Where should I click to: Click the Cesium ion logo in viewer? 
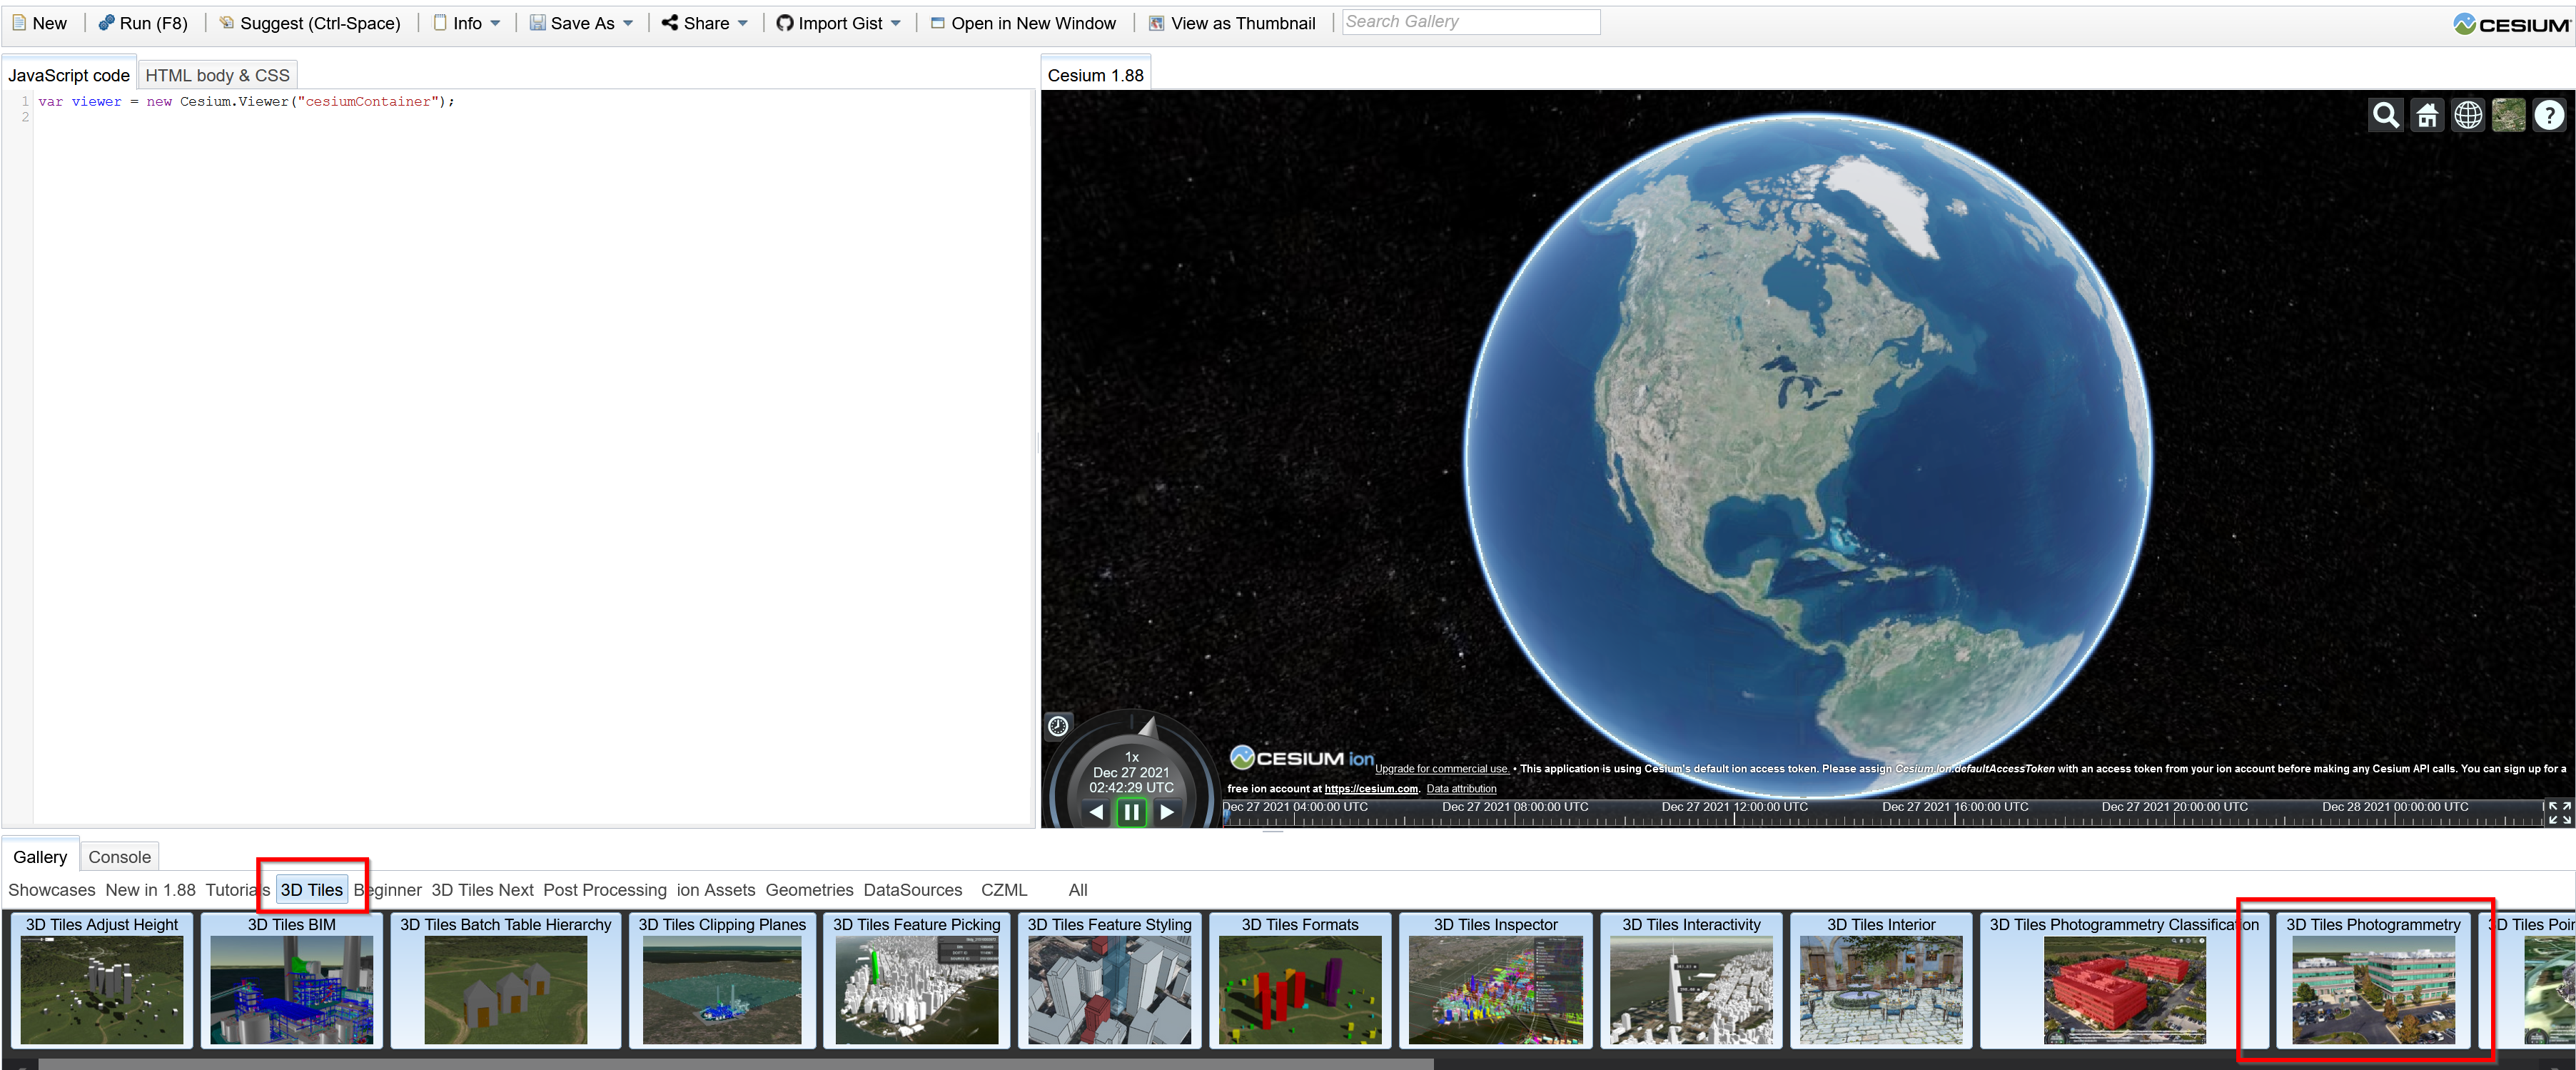[1301, 758]
